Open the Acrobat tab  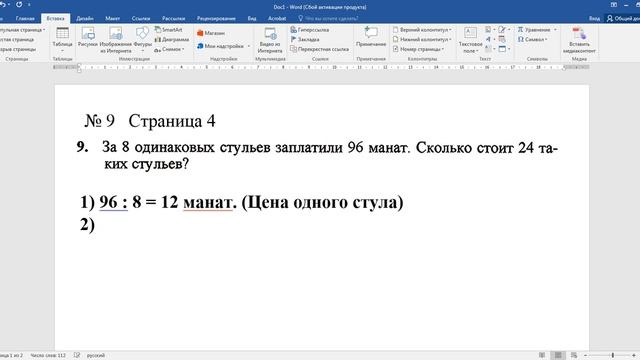pyautogui.click(x=277, y=18)
